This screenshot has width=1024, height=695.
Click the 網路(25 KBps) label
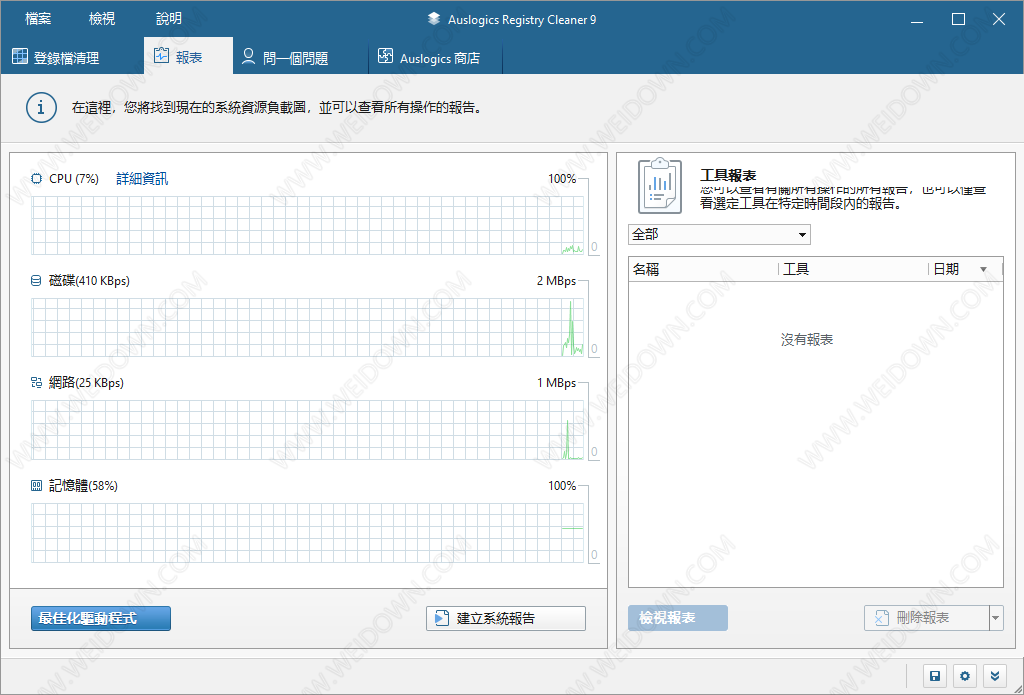click(x=86, y=383)
